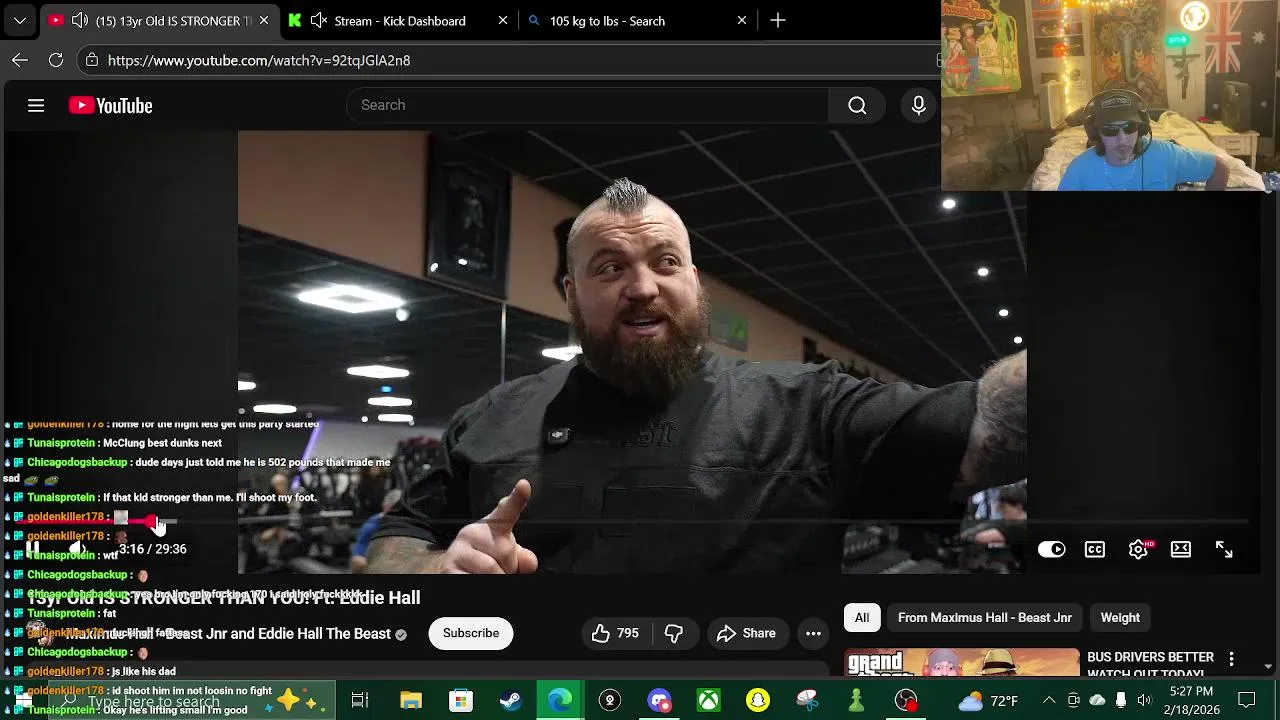The height and width of the screenshot is (720, 1280).
Task: Open File Explorer from taskbar
Action: pos(410,701)
